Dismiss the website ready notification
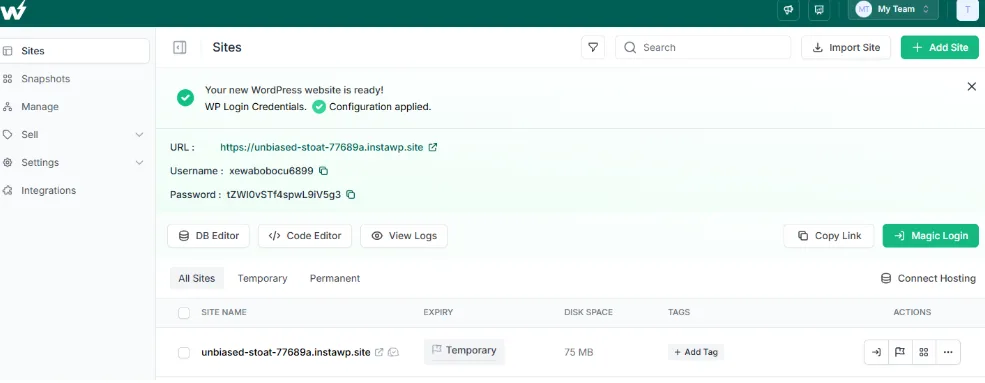The height and width of the screenshot is (383, 985). pos(971,87)
